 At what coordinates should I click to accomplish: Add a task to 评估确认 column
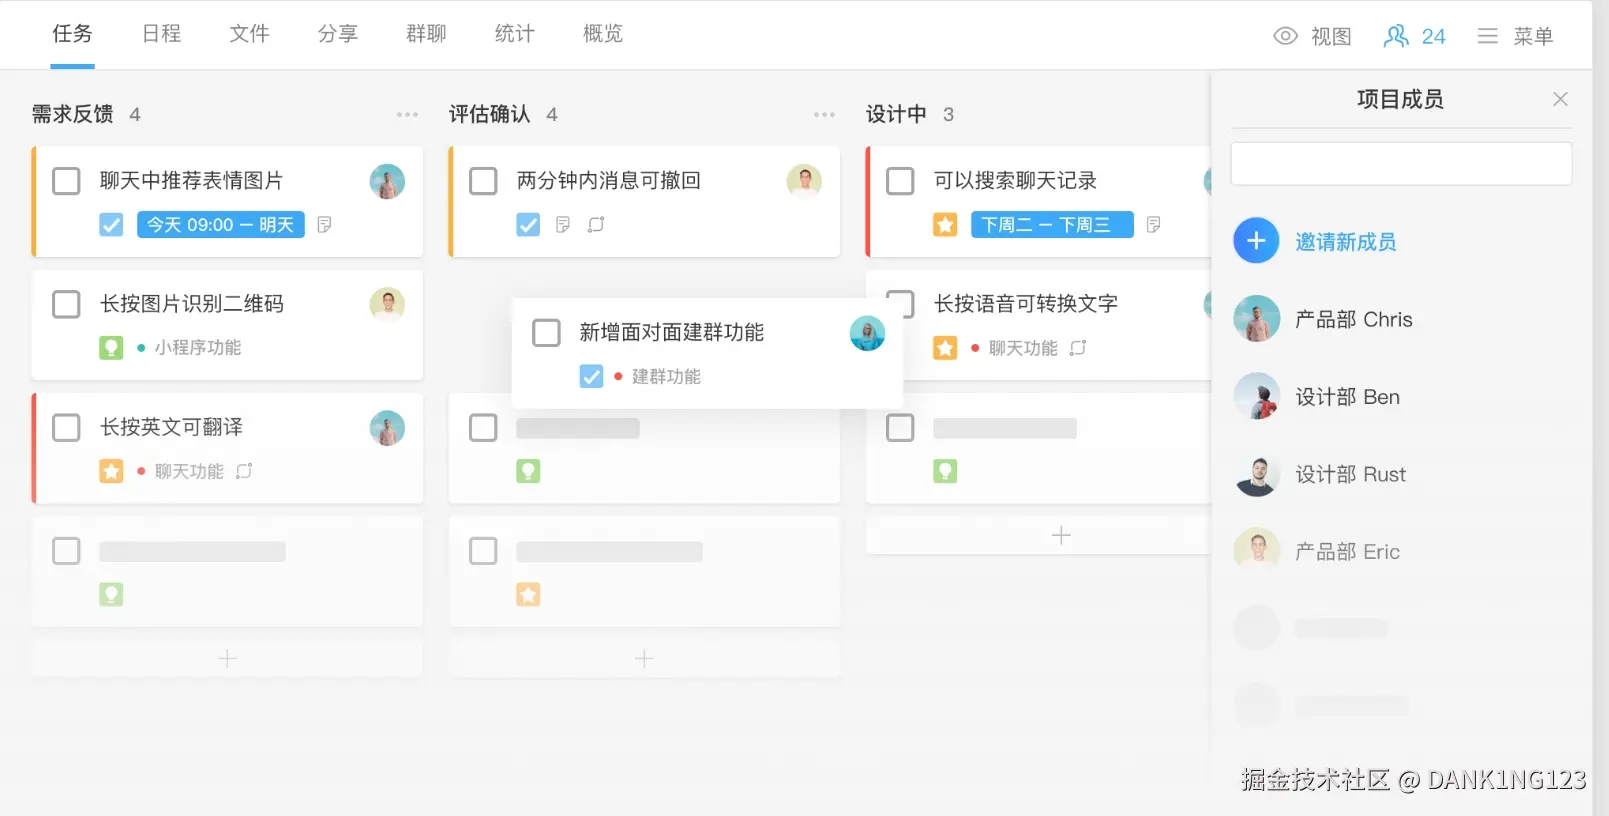(x=644, y=658)
